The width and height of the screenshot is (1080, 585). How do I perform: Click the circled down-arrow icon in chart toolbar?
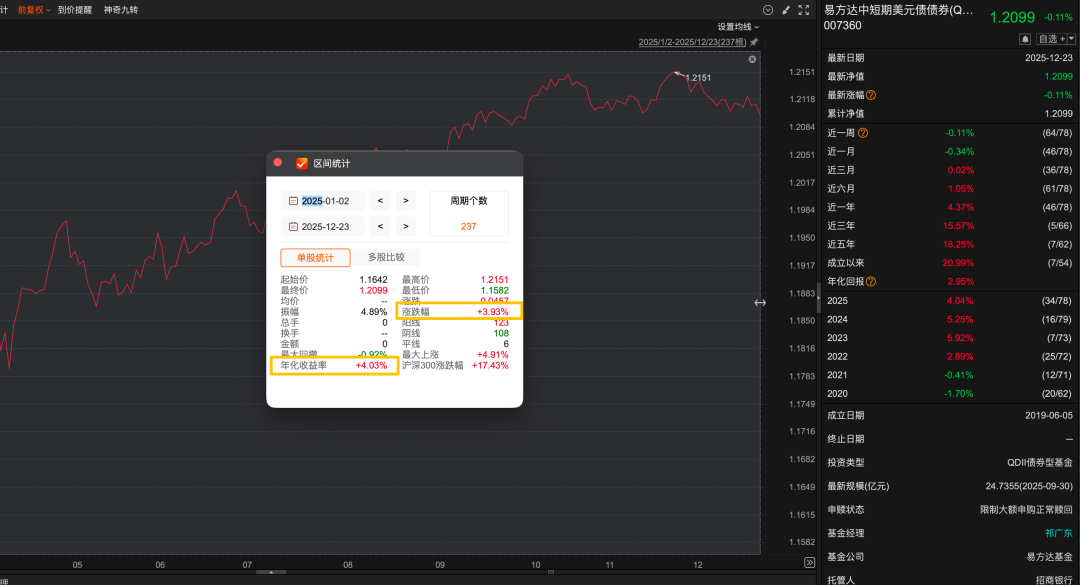pos(767,9)
